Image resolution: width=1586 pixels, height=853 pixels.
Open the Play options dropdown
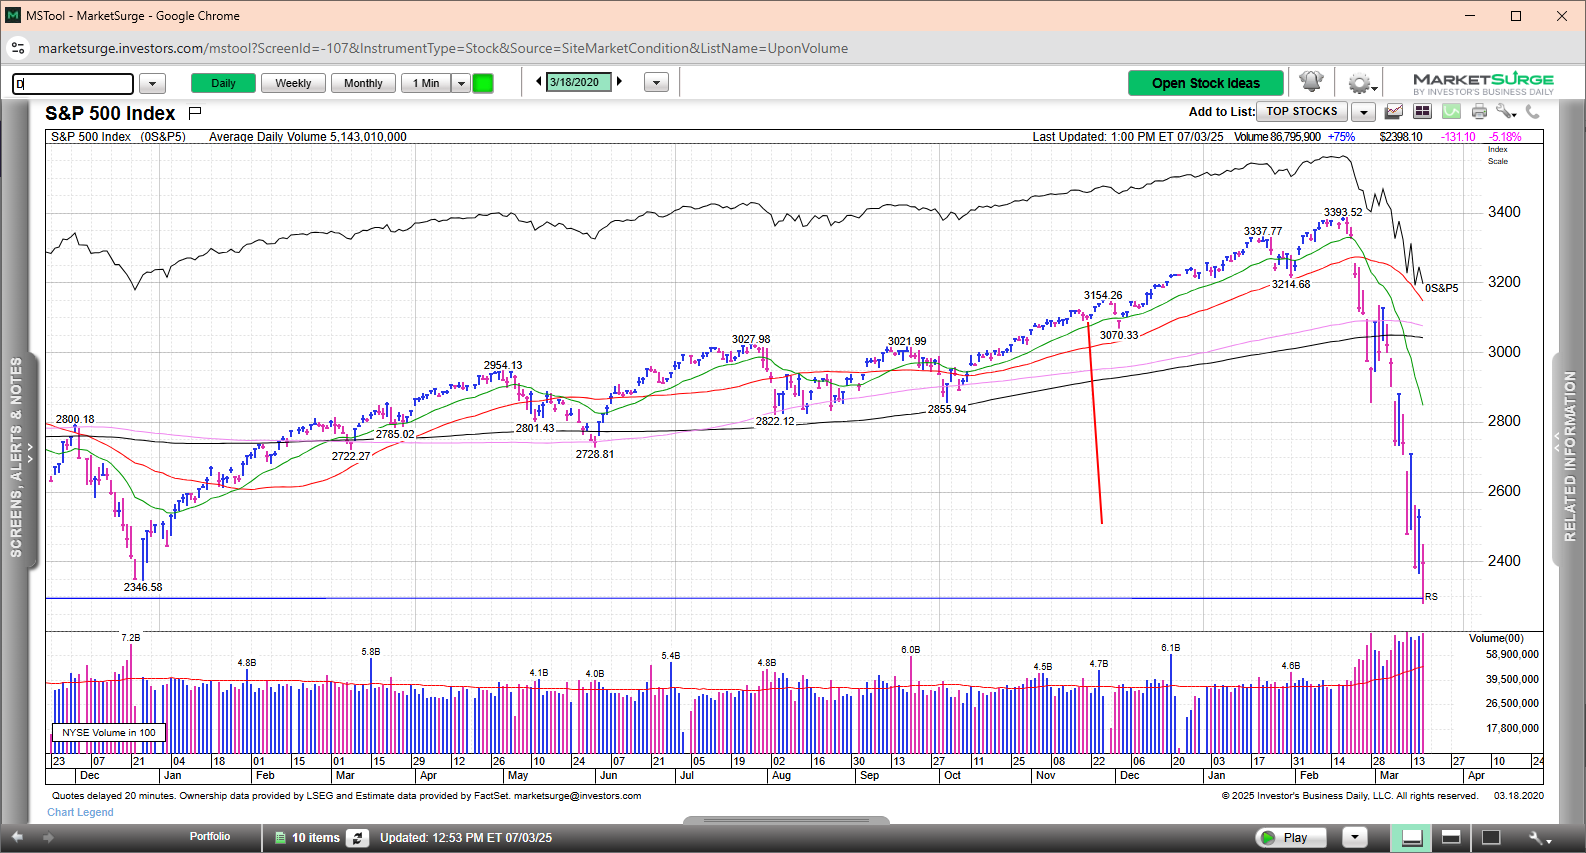(x=1354, y=837)
